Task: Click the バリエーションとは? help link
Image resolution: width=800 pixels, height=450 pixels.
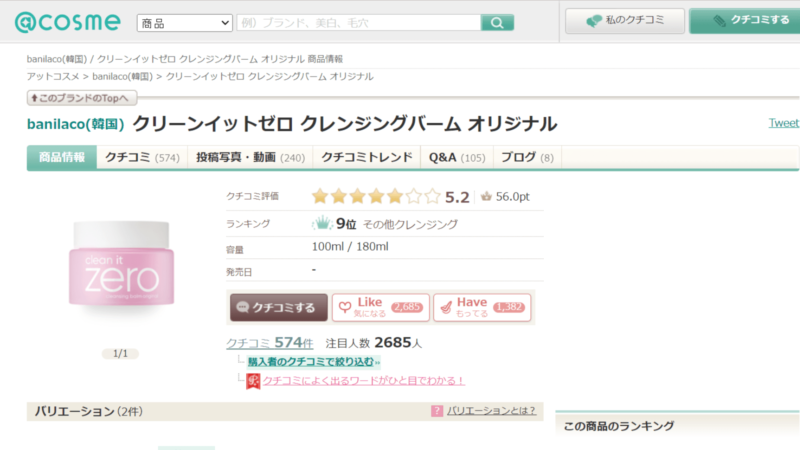Action: (x=491, y=411)
